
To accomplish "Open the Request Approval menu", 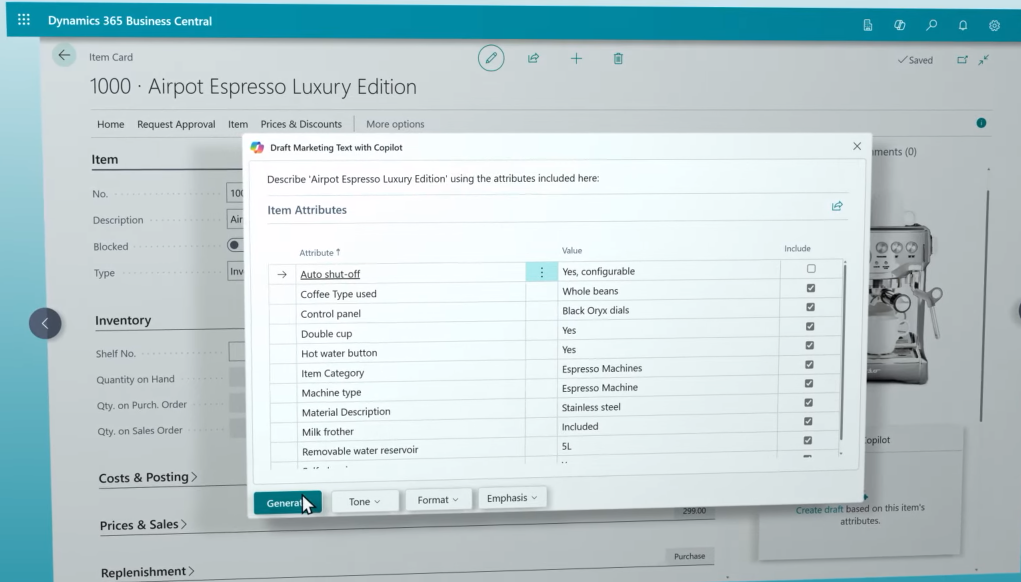I will [176, 124].
